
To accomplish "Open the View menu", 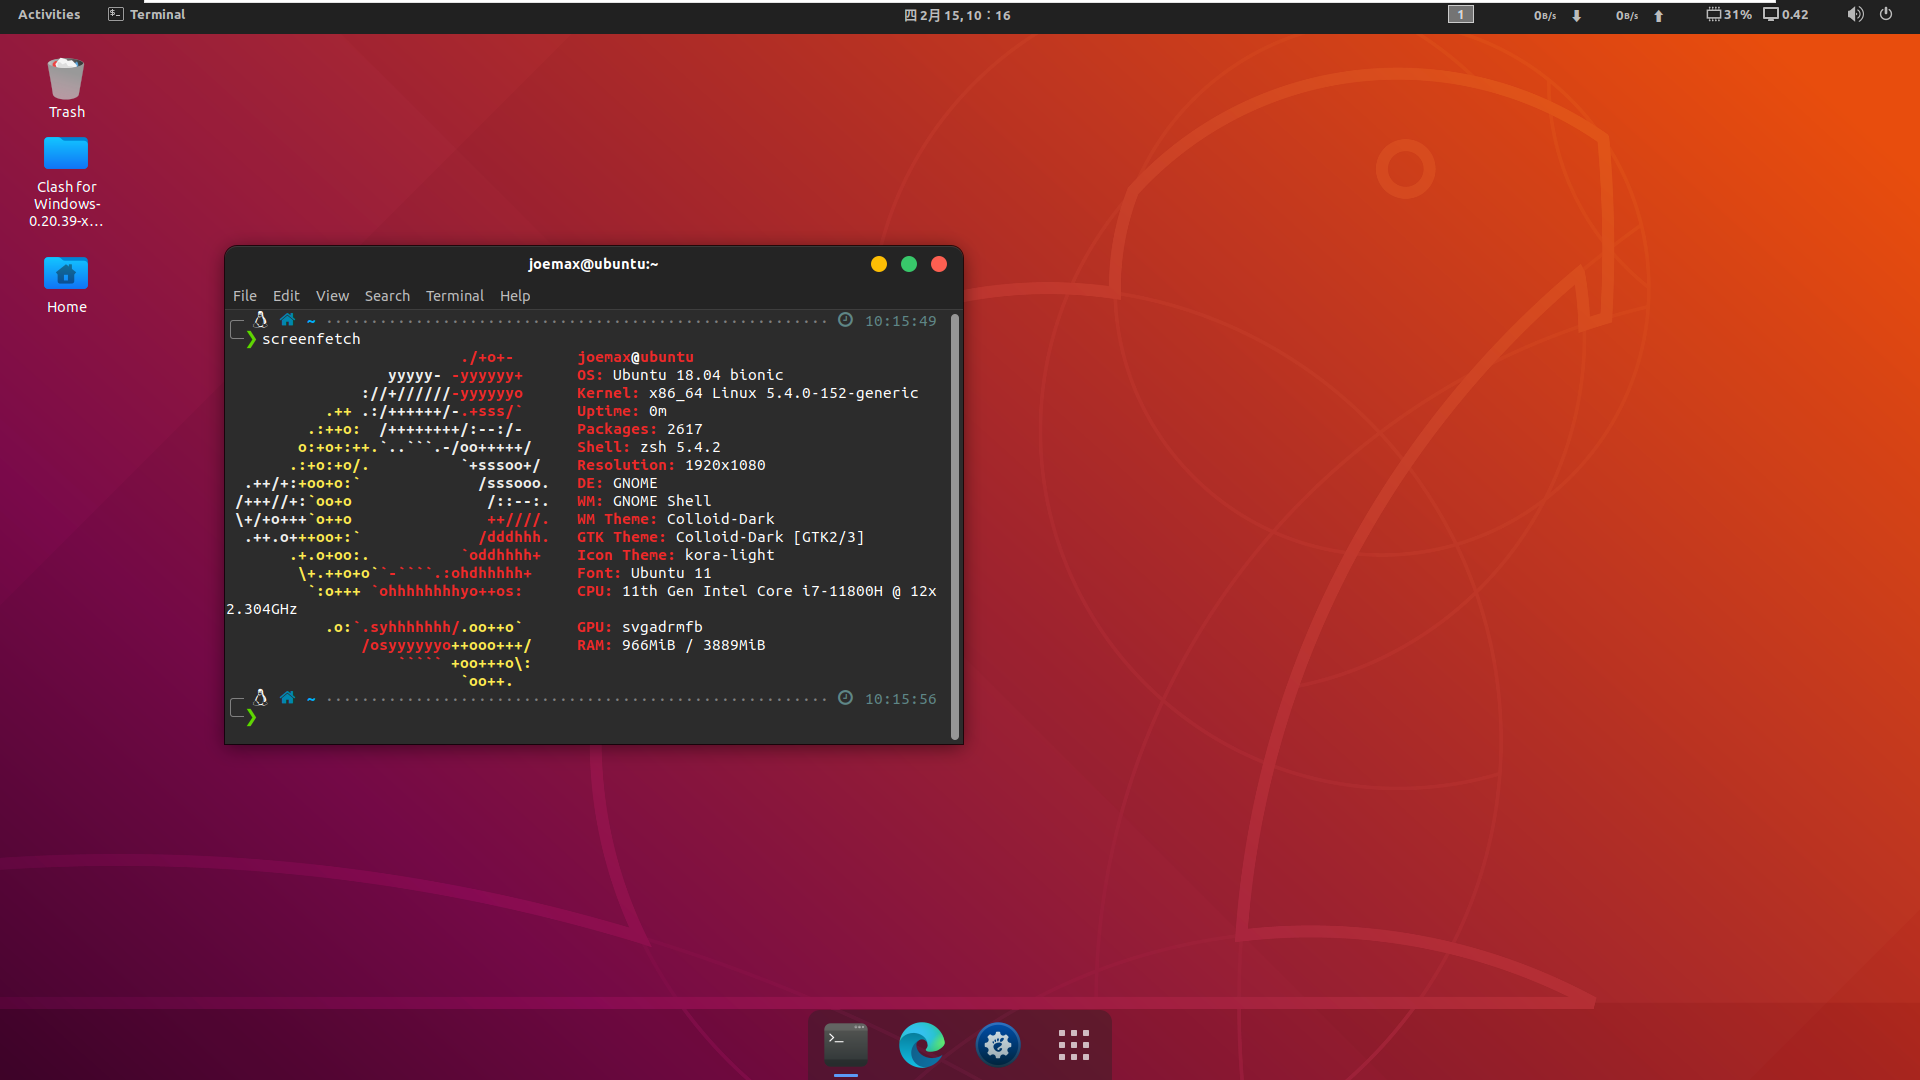I will click(x=333, y=296).
